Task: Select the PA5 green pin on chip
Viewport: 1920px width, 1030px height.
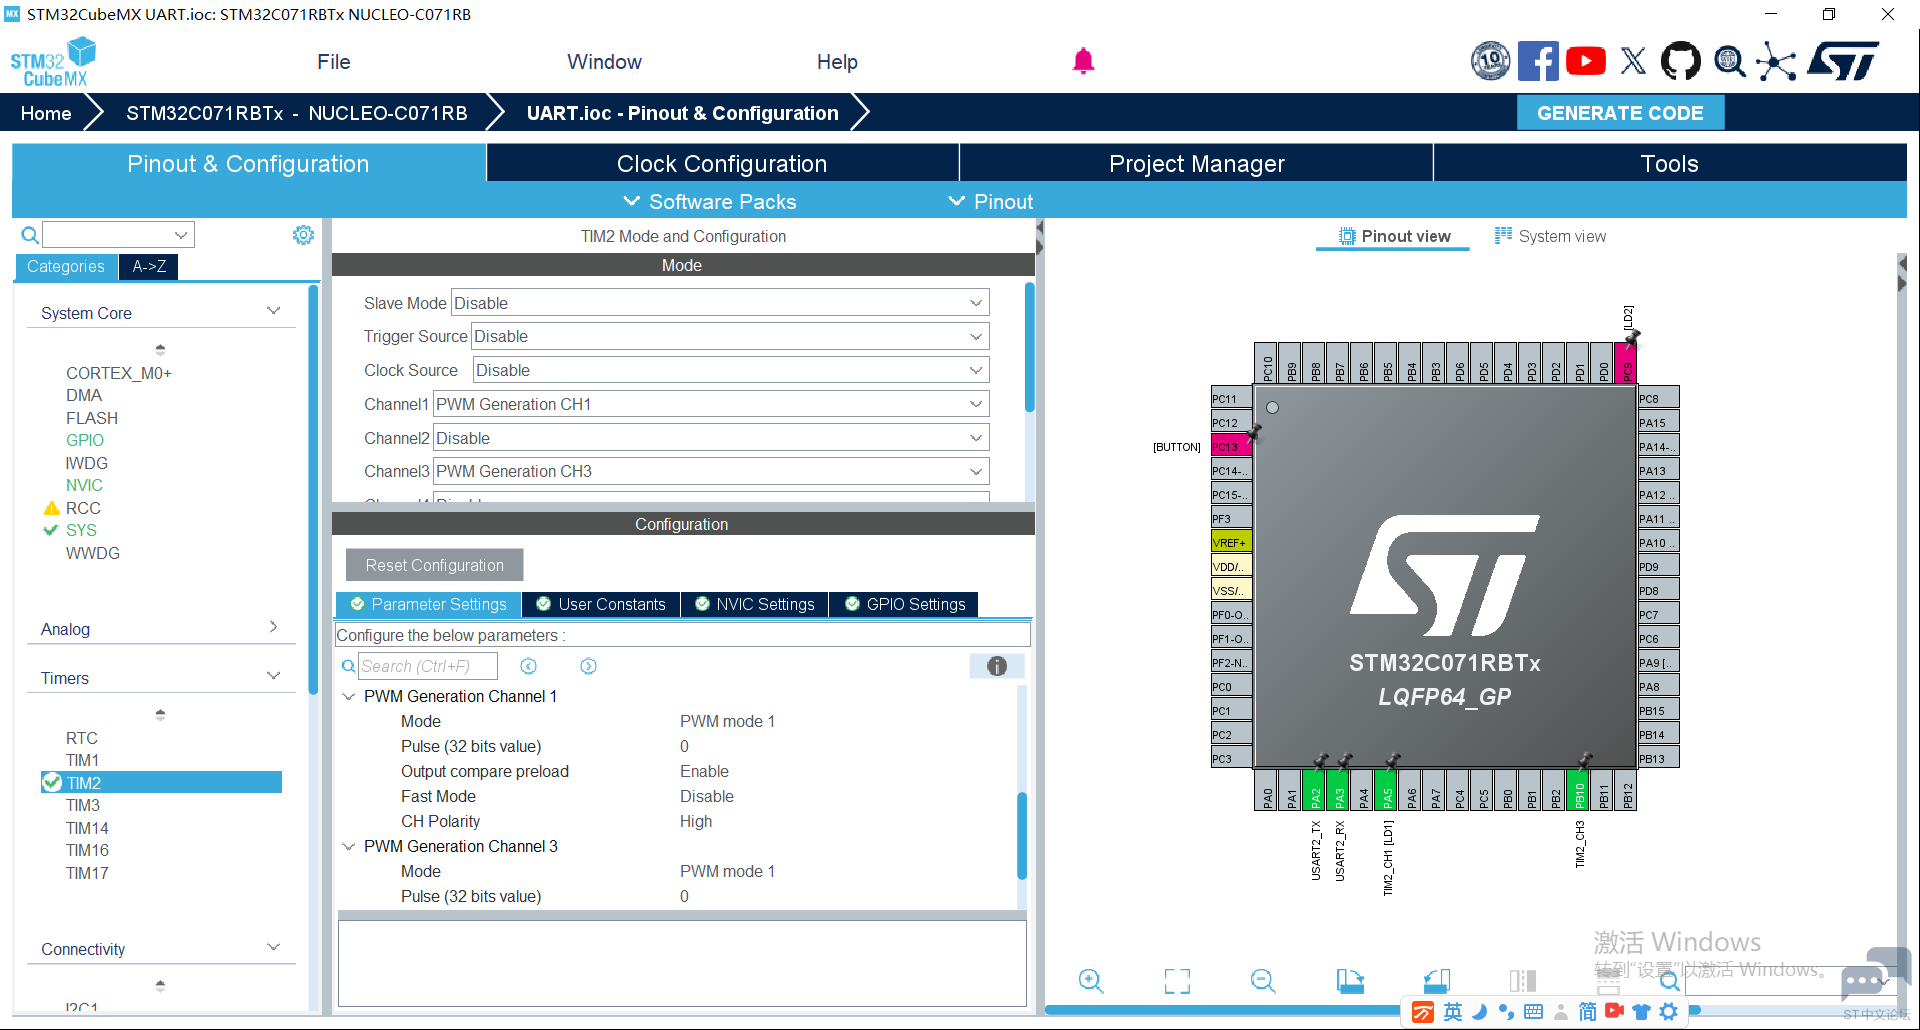Action: pyautogui.click(x=1387, y=790)
